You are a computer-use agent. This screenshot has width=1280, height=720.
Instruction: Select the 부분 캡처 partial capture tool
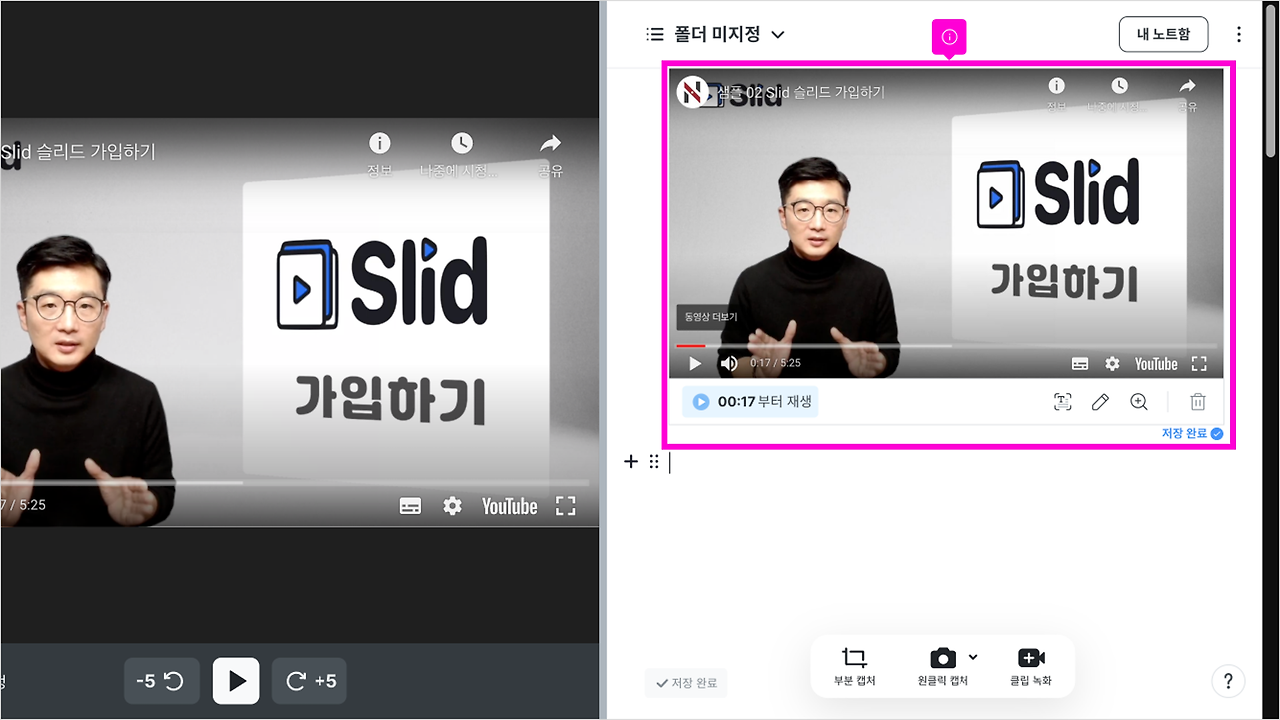point(852,665)
